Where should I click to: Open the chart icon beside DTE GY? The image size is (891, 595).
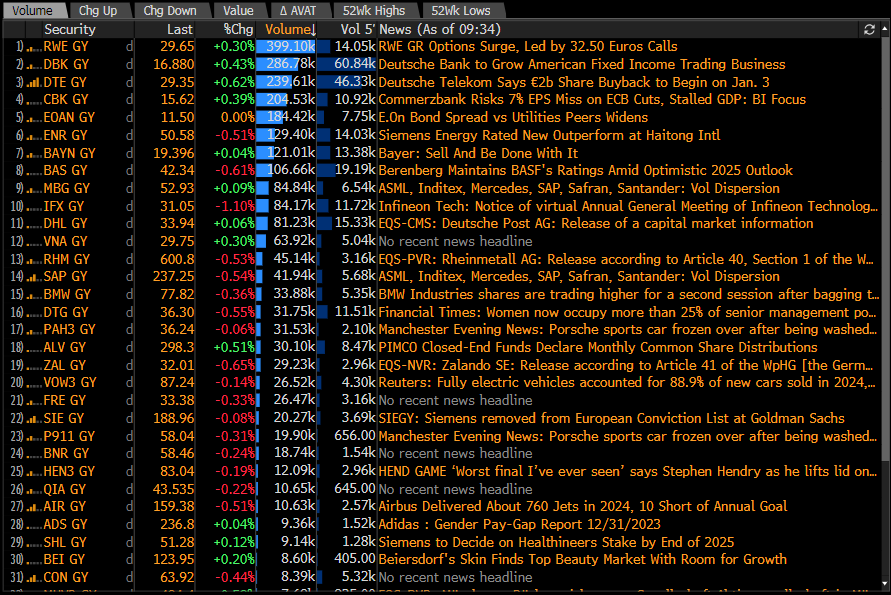[x=34, y=82]
